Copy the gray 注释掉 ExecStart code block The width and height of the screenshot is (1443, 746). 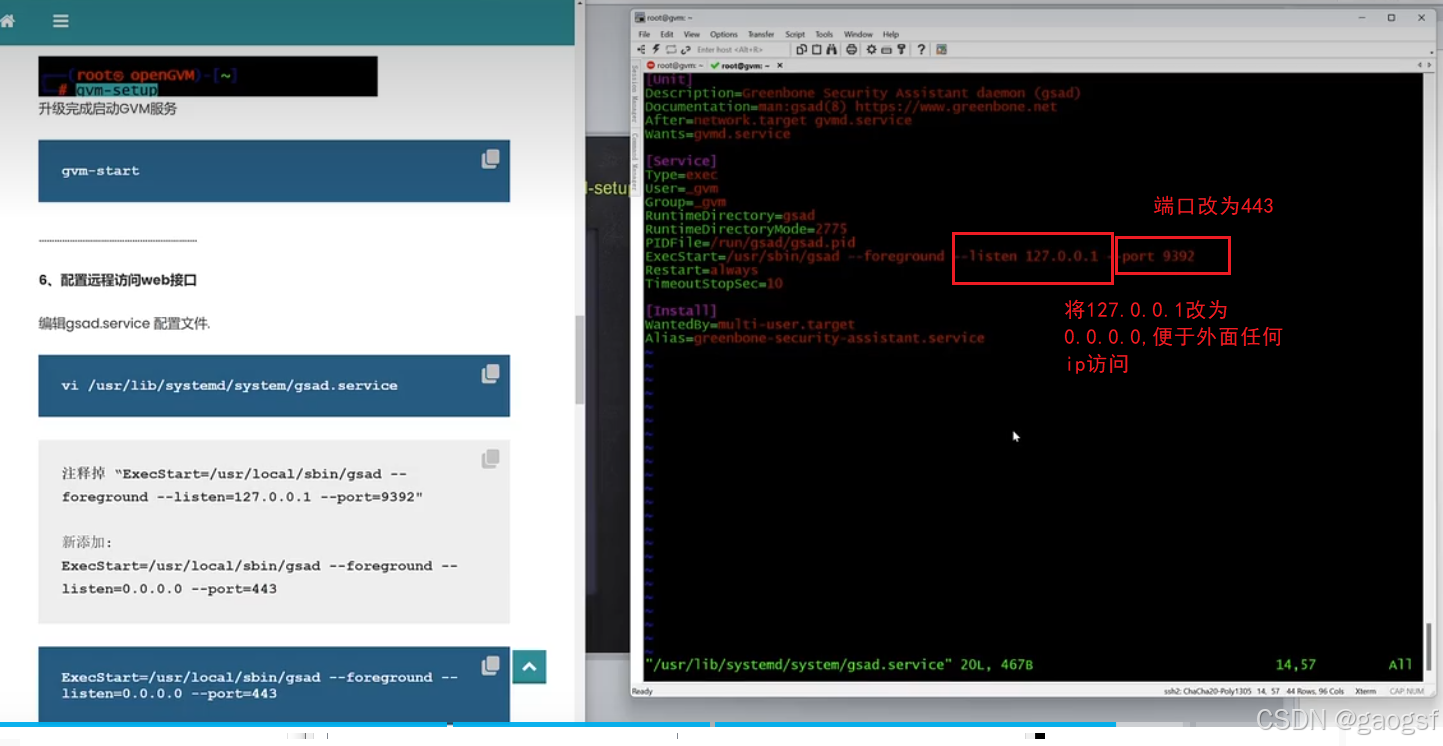pos(490,459)
